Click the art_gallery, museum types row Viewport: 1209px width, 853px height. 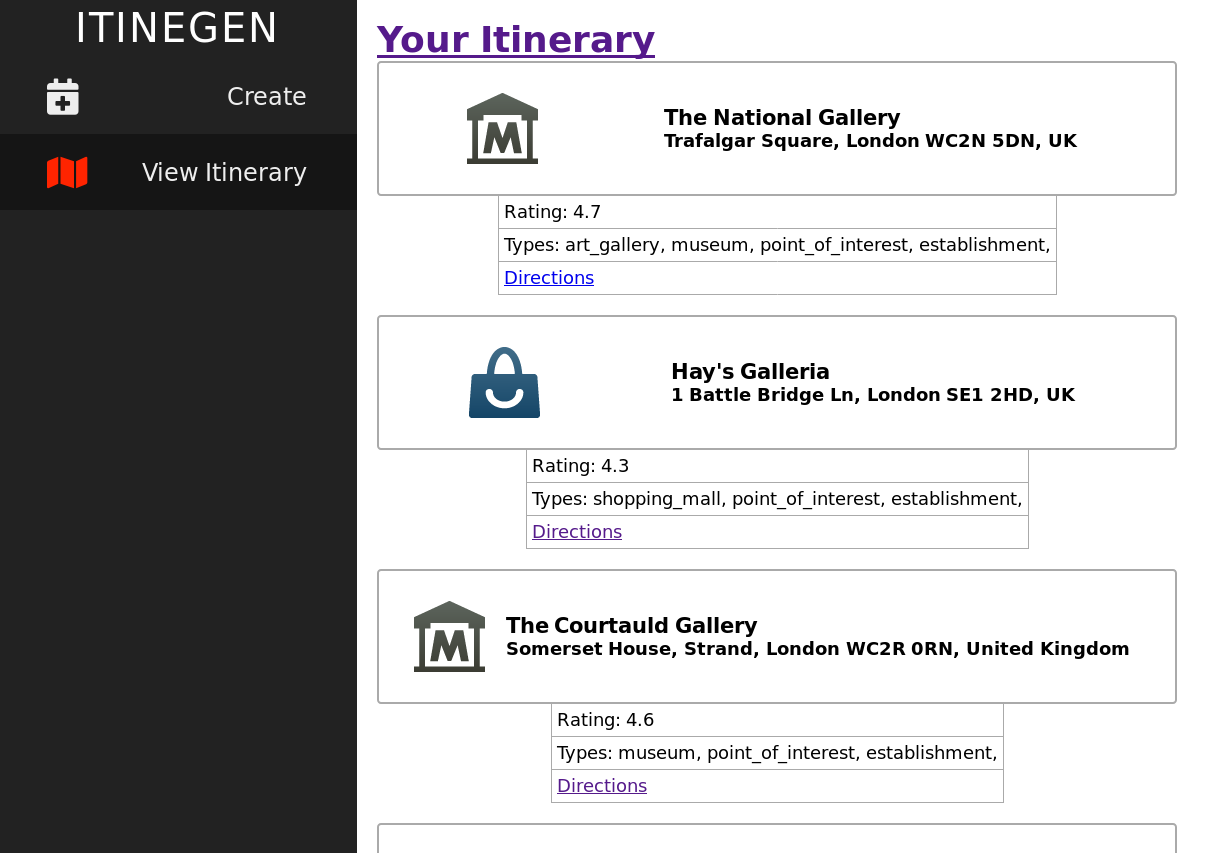coord(777,245)
